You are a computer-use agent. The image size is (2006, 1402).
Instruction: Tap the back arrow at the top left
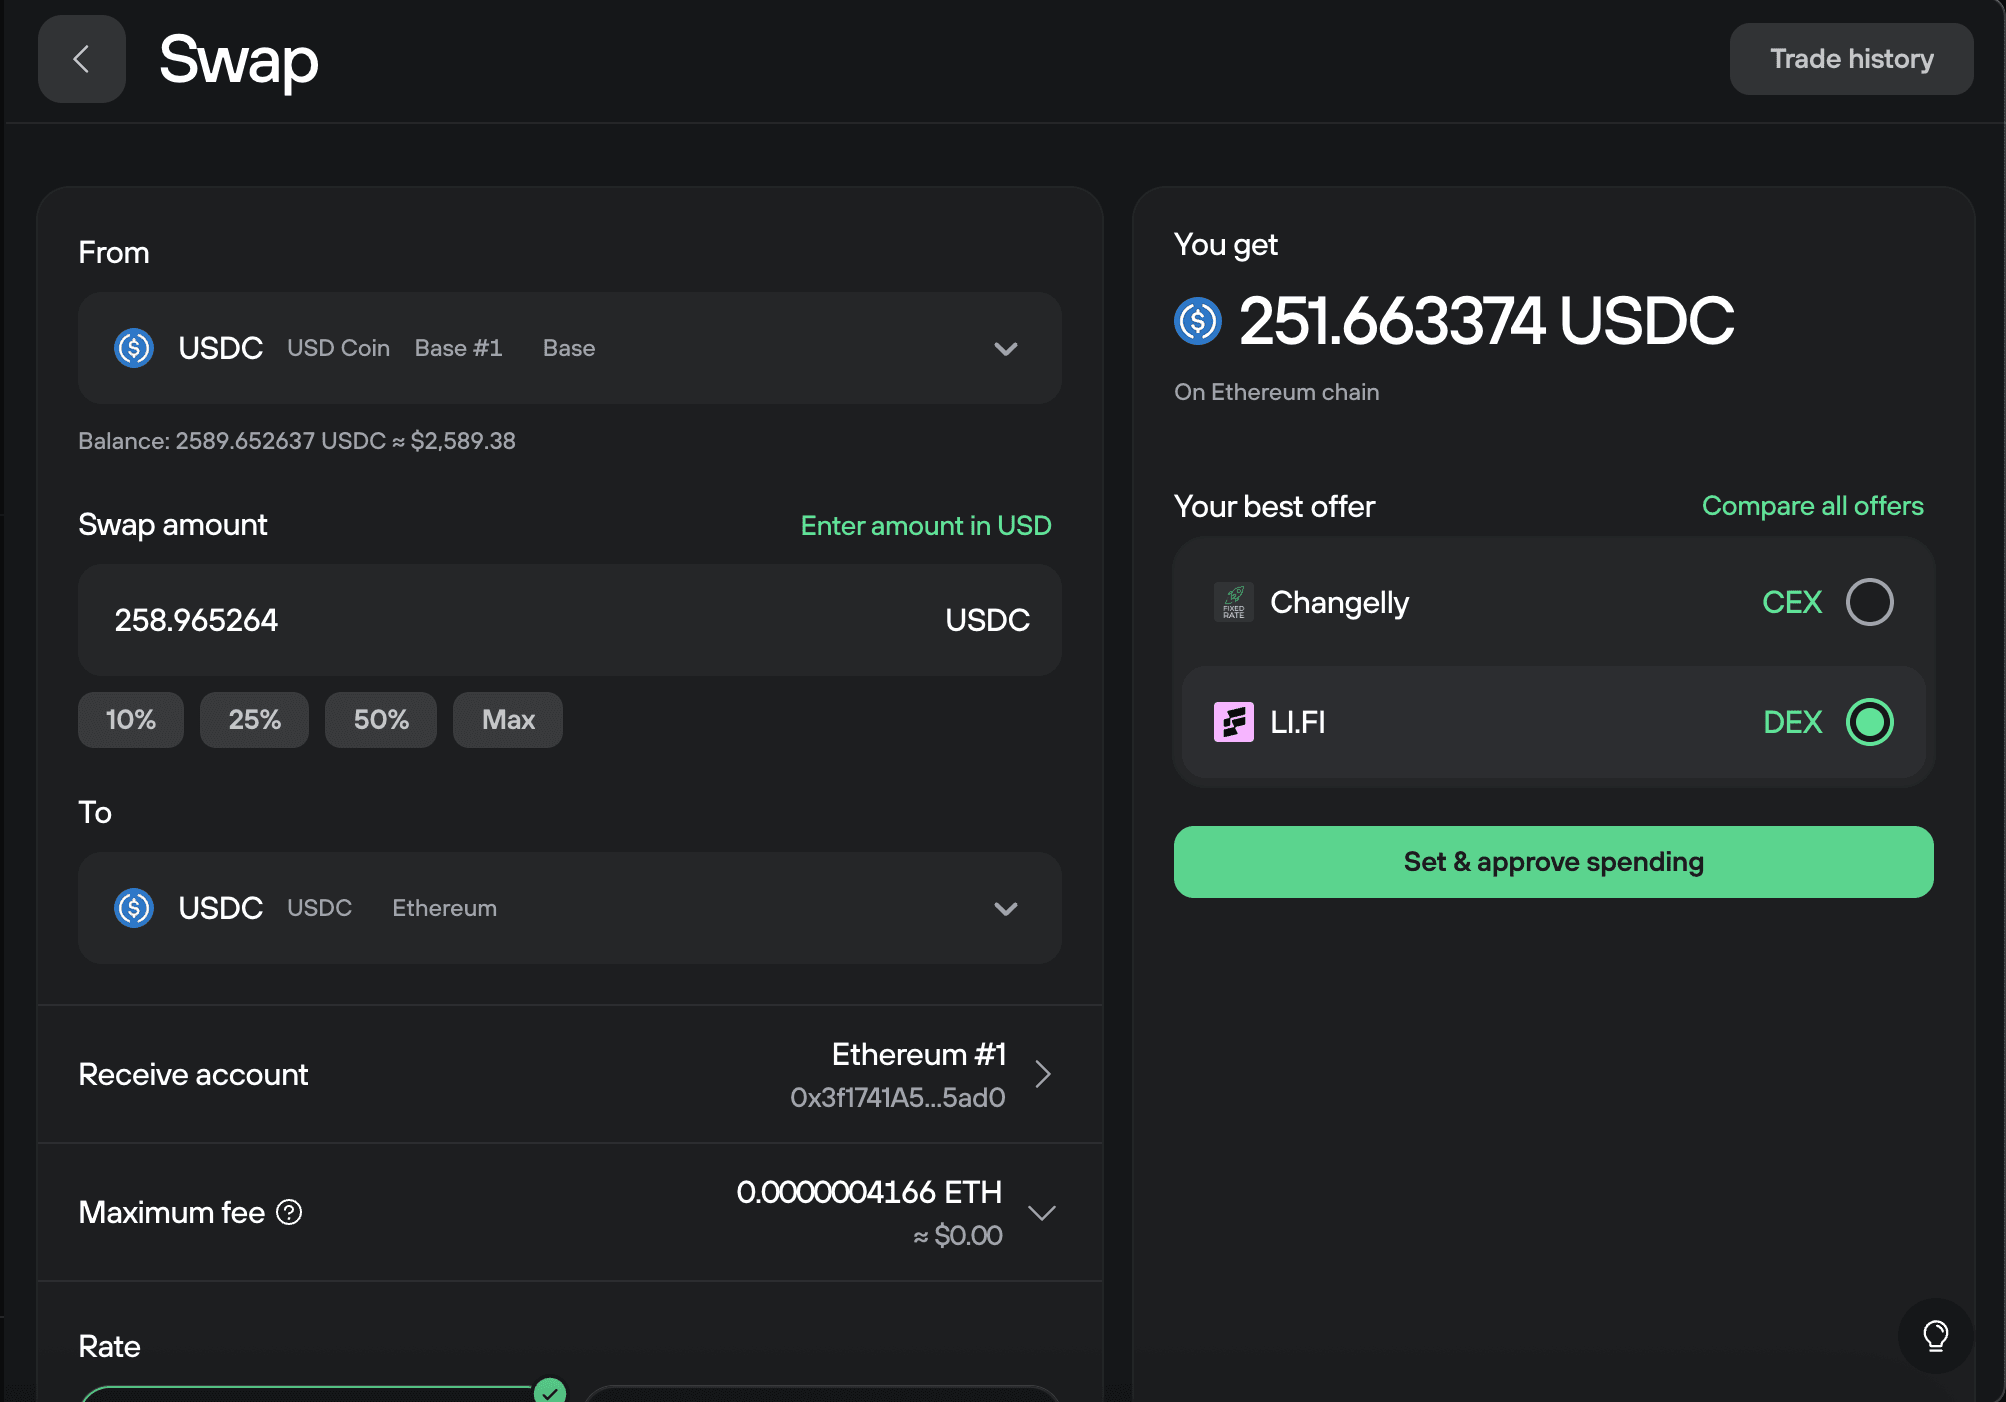[x=81, y=59]
